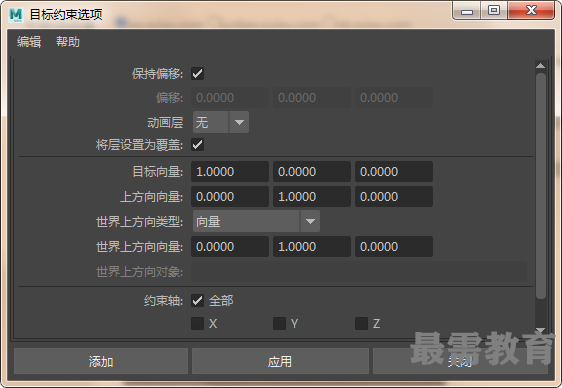The width and height of the screenshot is (562, 388).
Task: Enable the Z constraint axis checkbox
Action: pos(361,324)
